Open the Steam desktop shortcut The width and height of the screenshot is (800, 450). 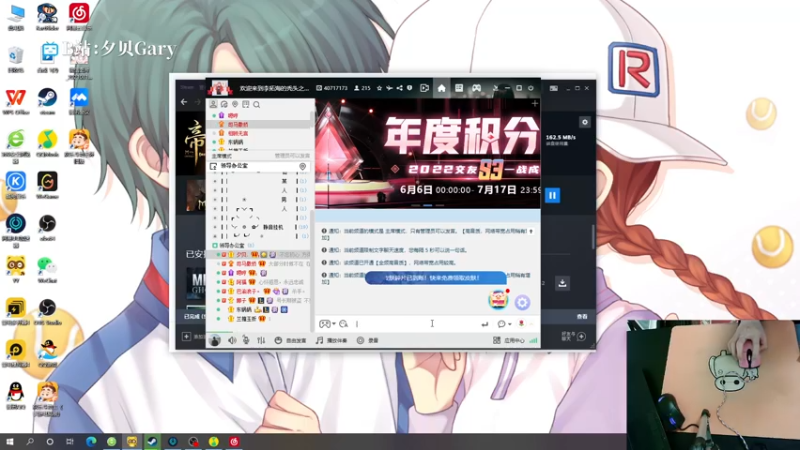point(47,102)
